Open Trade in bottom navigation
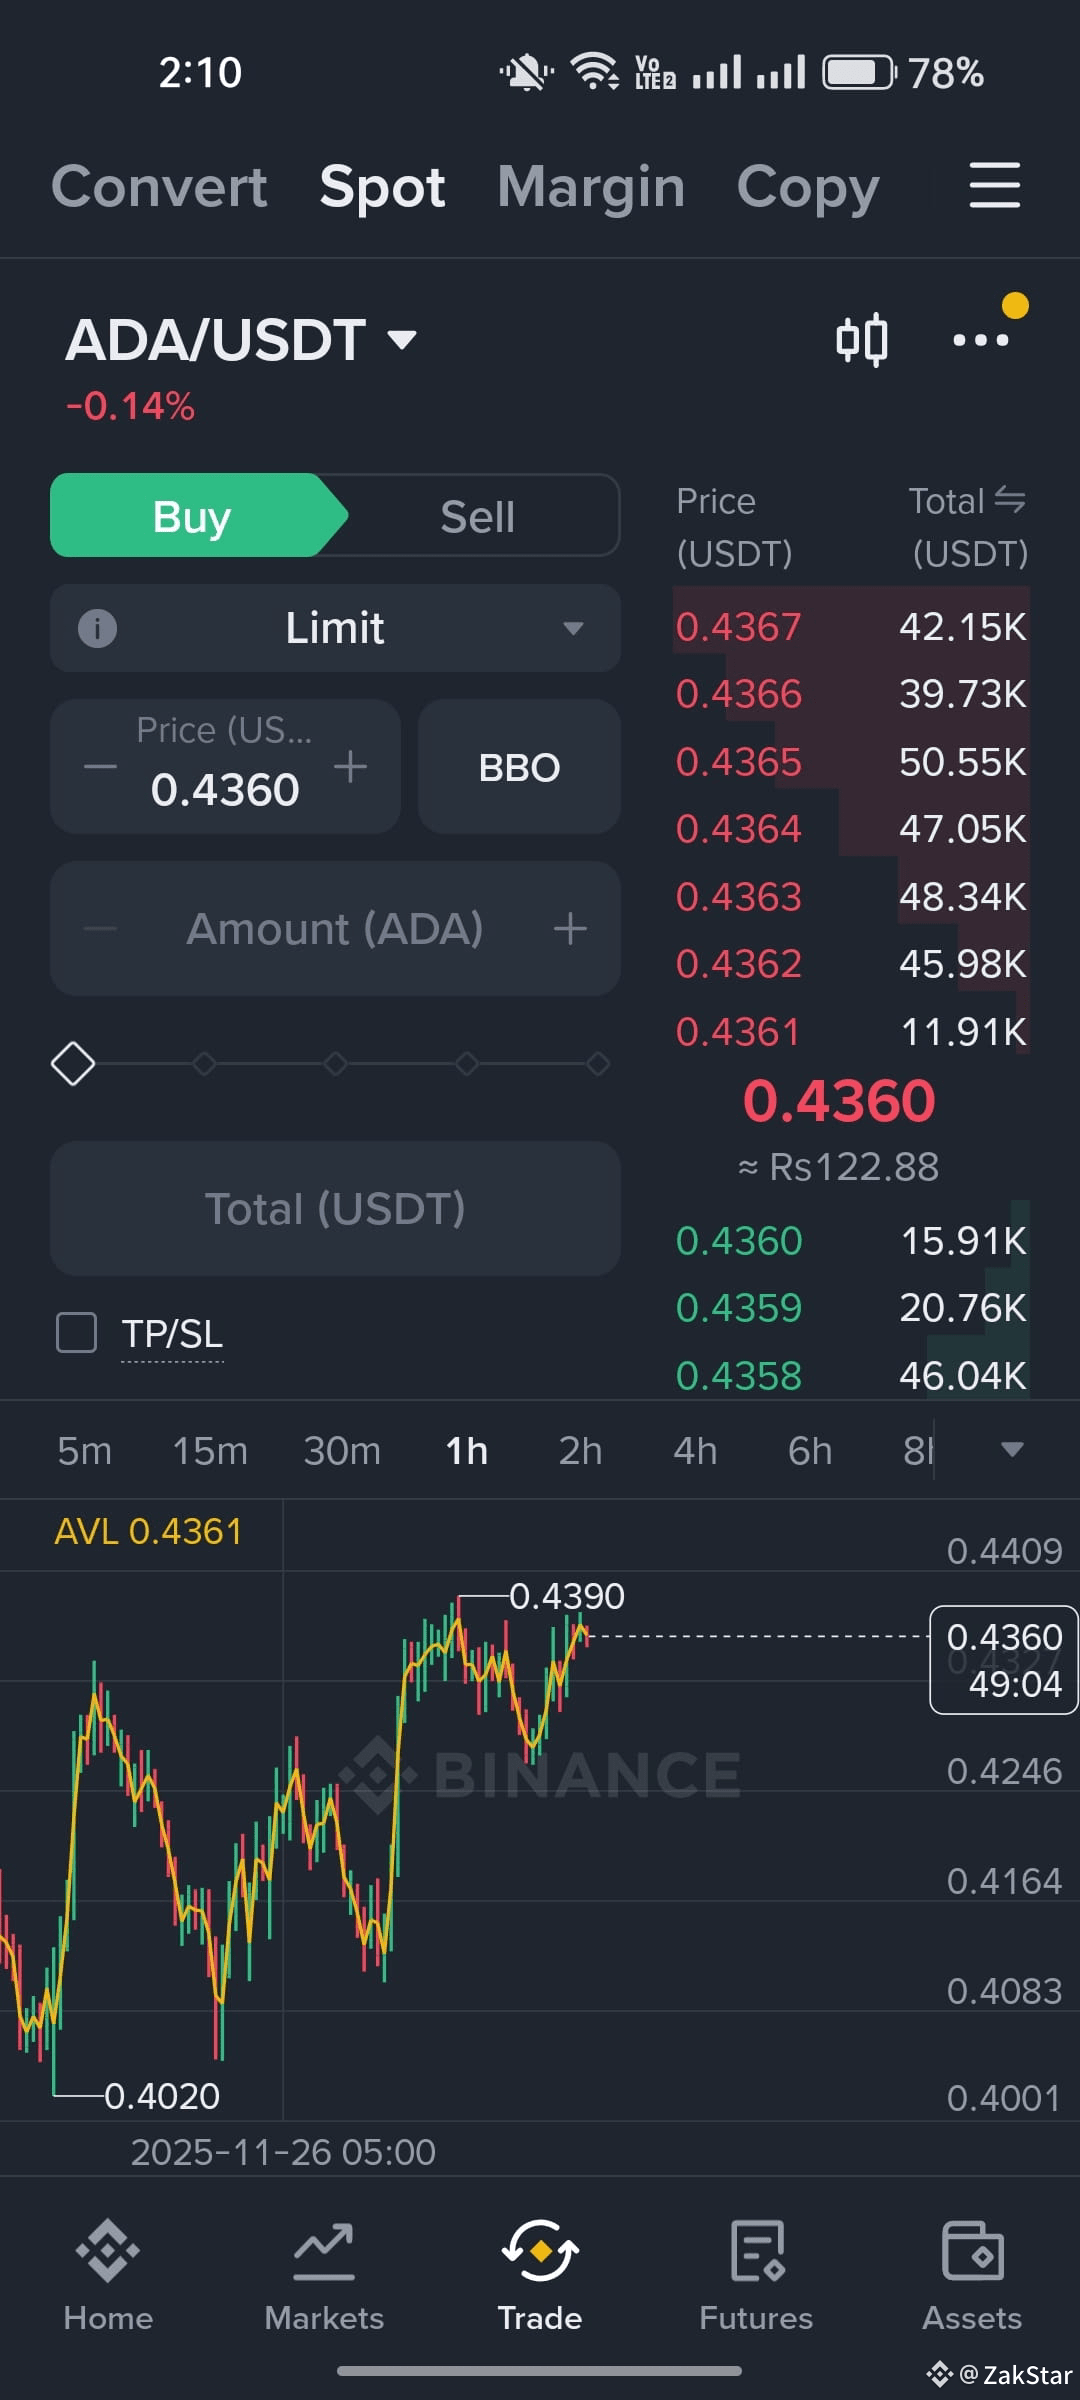 tap(540, 2277)
